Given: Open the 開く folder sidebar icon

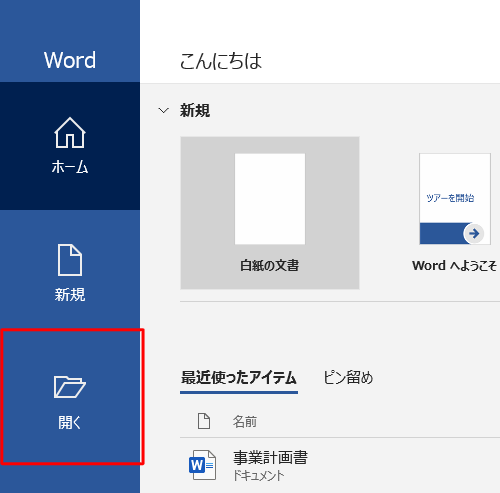Looking at the screenshot, I should pyautogui.click(x=70, y=387).
